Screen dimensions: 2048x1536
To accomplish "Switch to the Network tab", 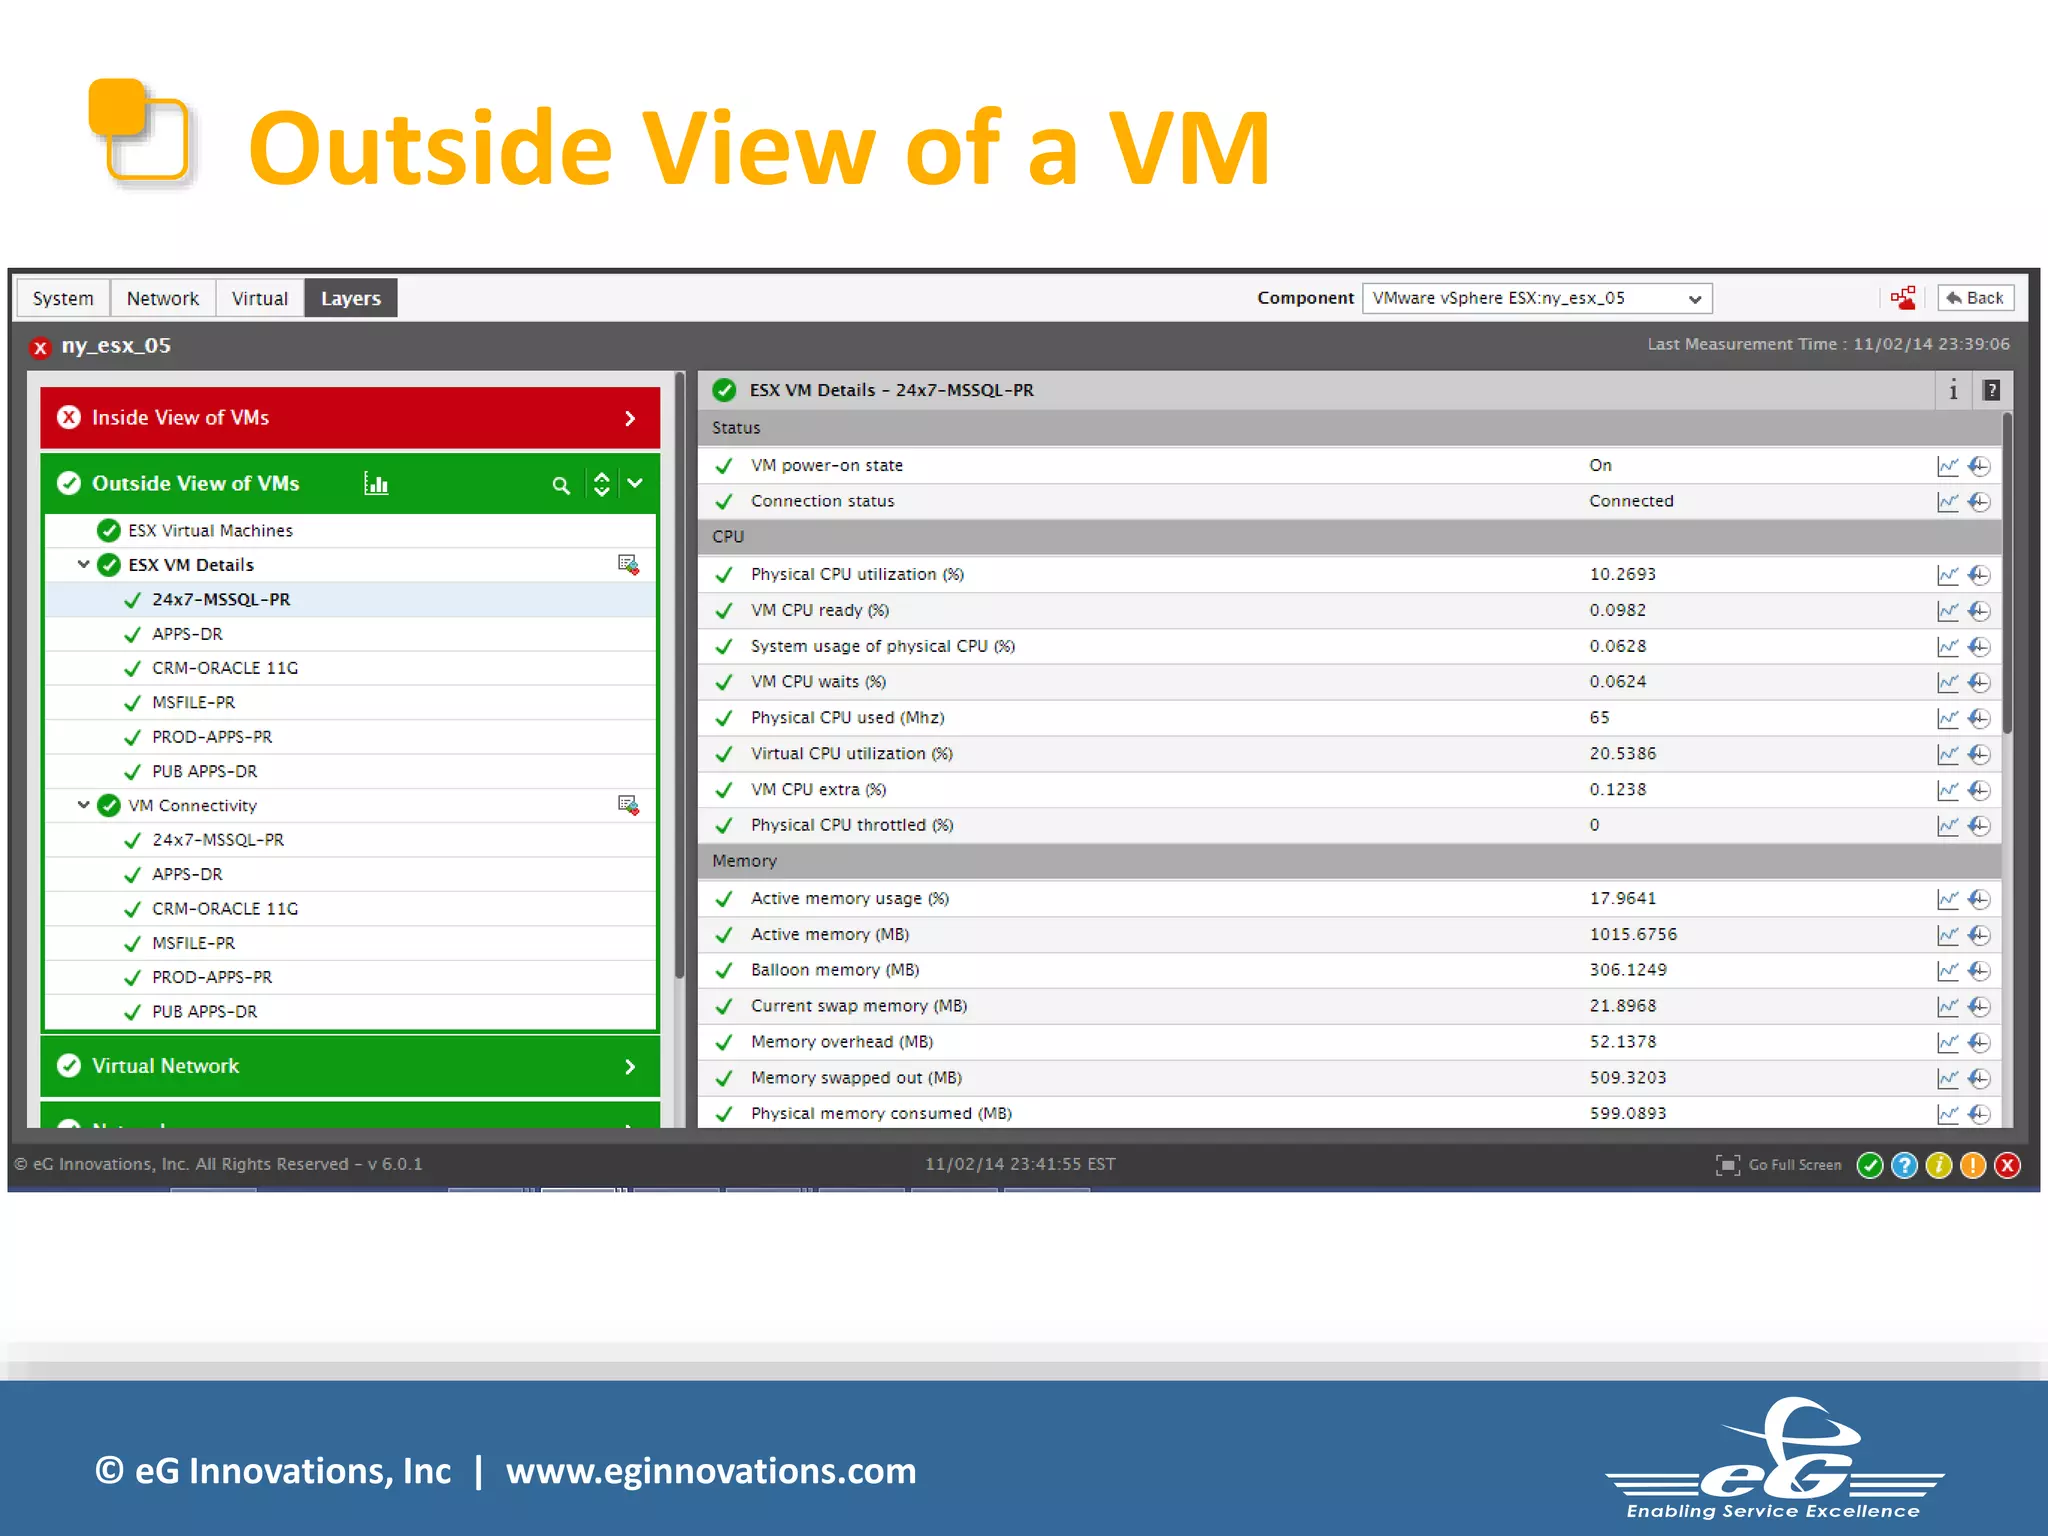I will (x=163, y=298).
